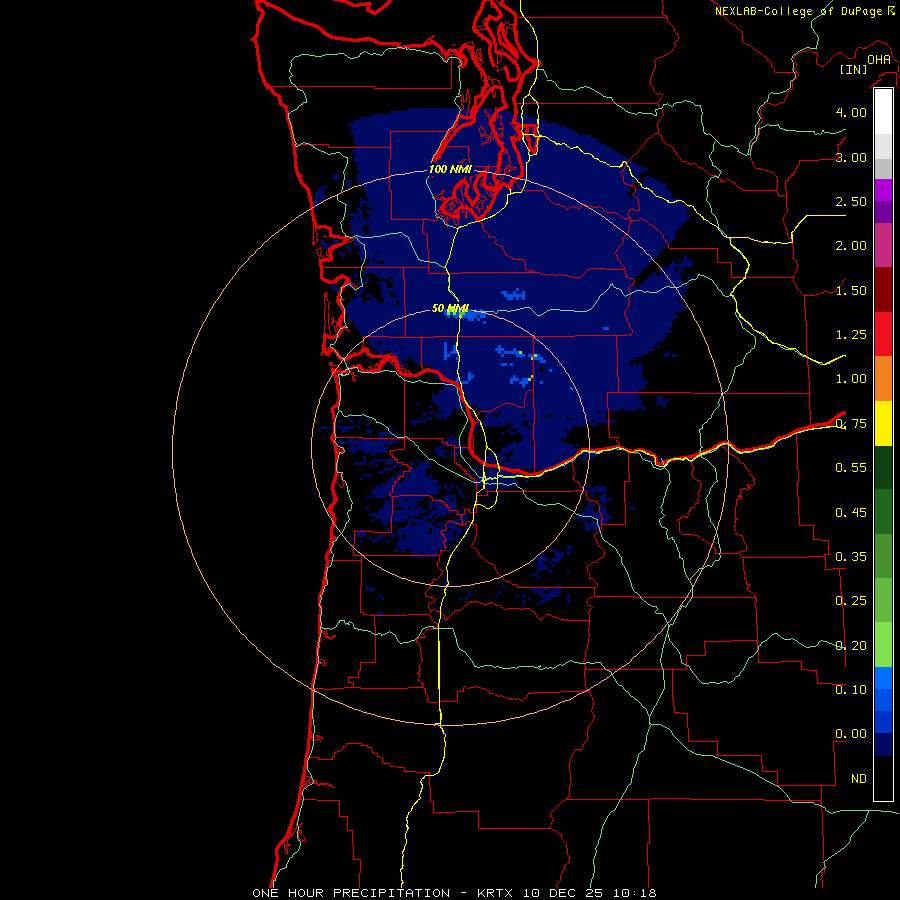Click the 1.00 legend value
Screen dimensions: 900x900
[x=851, y=379]
